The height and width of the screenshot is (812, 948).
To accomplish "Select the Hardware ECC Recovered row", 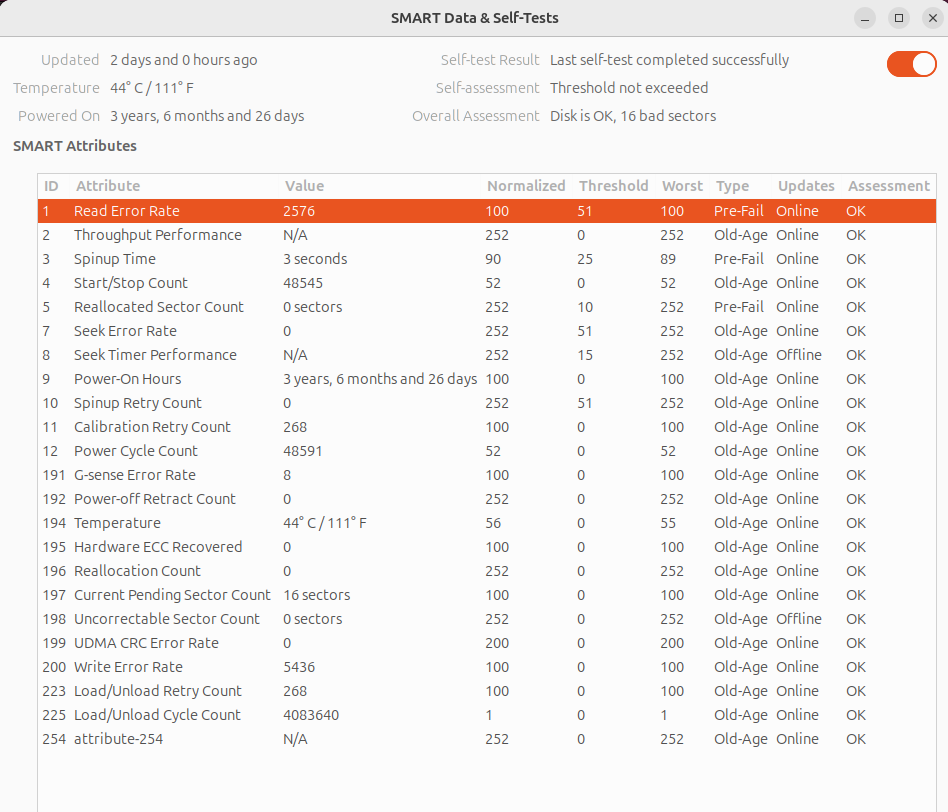I will [x=487, y=547].
